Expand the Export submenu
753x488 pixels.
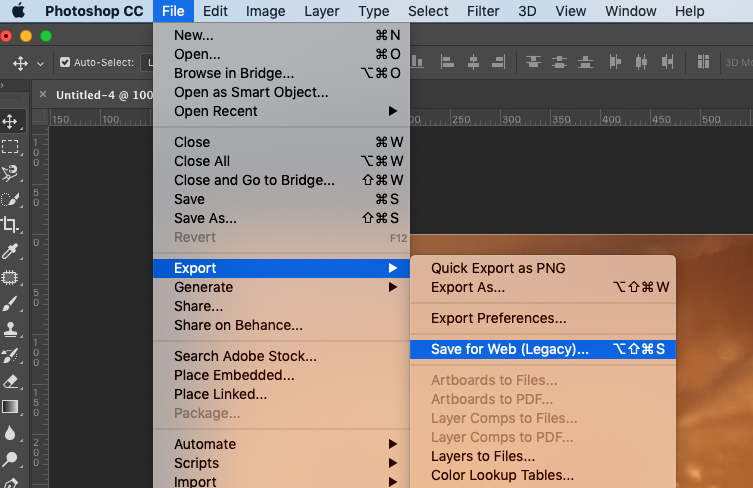tap(282, 268)
